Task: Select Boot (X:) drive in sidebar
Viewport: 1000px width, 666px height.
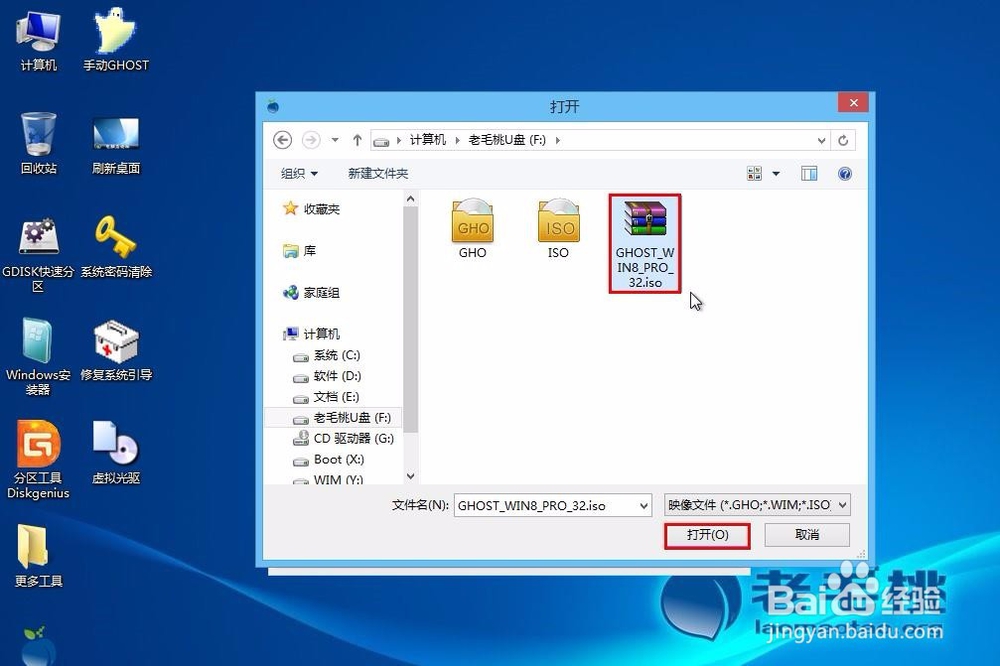Action: click(328, 460)
